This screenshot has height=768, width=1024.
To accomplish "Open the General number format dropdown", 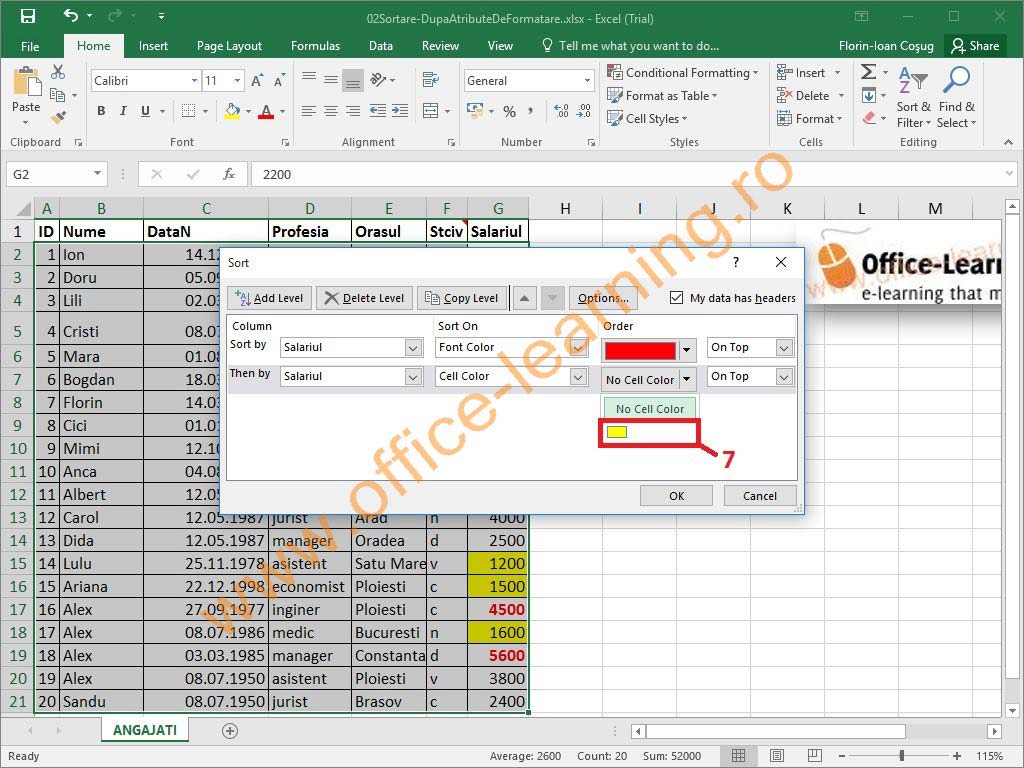I will pos(587,80).
